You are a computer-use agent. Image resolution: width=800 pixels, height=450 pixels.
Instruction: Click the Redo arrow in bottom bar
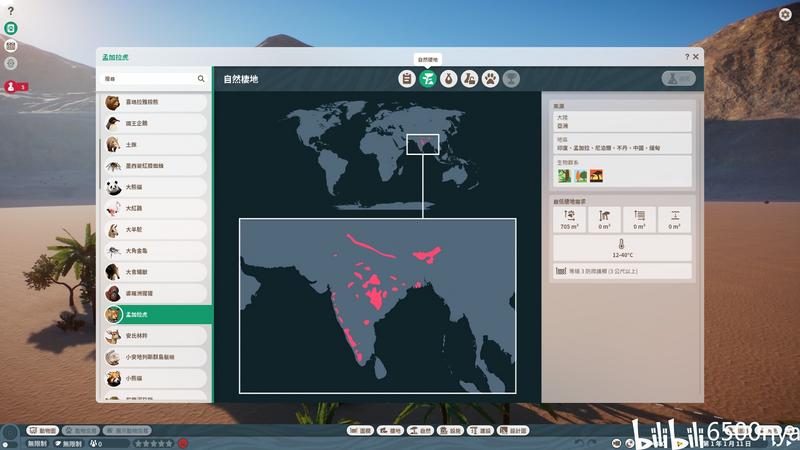(592, 443)
